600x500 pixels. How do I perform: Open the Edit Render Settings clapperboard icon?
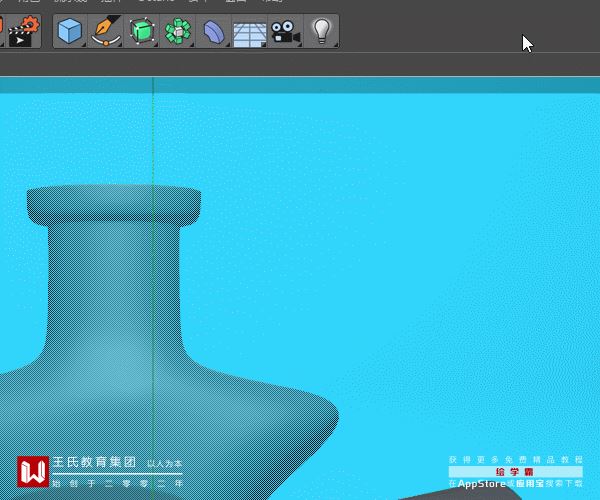point(24,31)
